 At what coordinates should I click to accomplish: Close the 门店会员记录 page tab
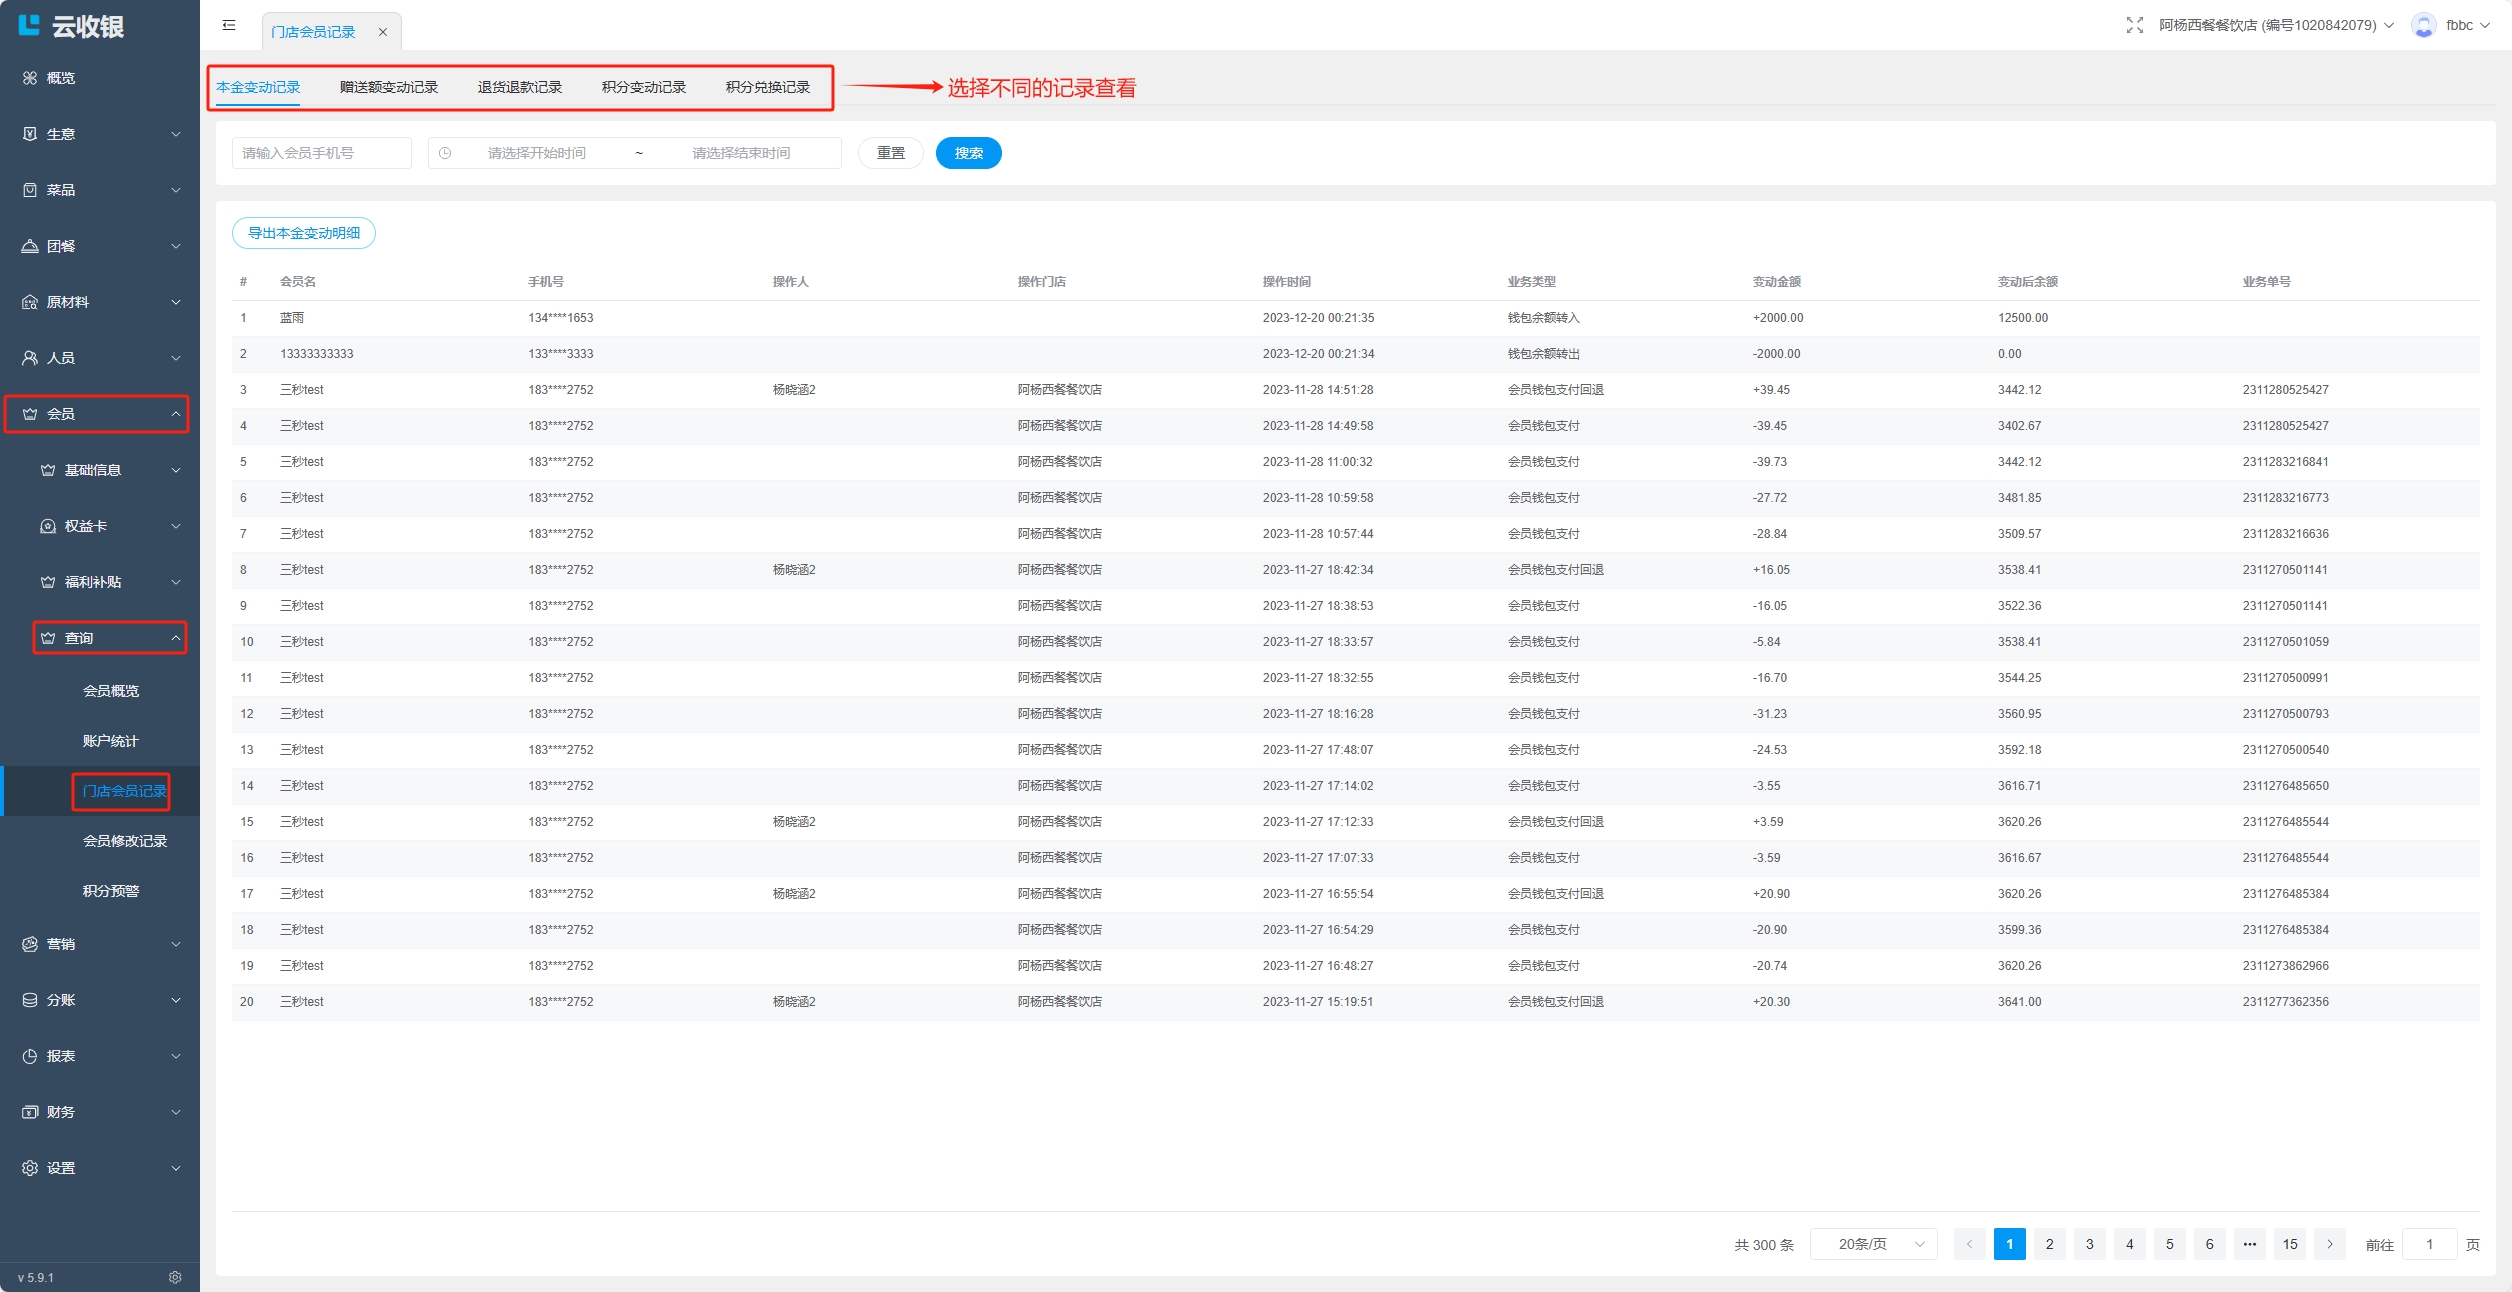coord(382,32)
